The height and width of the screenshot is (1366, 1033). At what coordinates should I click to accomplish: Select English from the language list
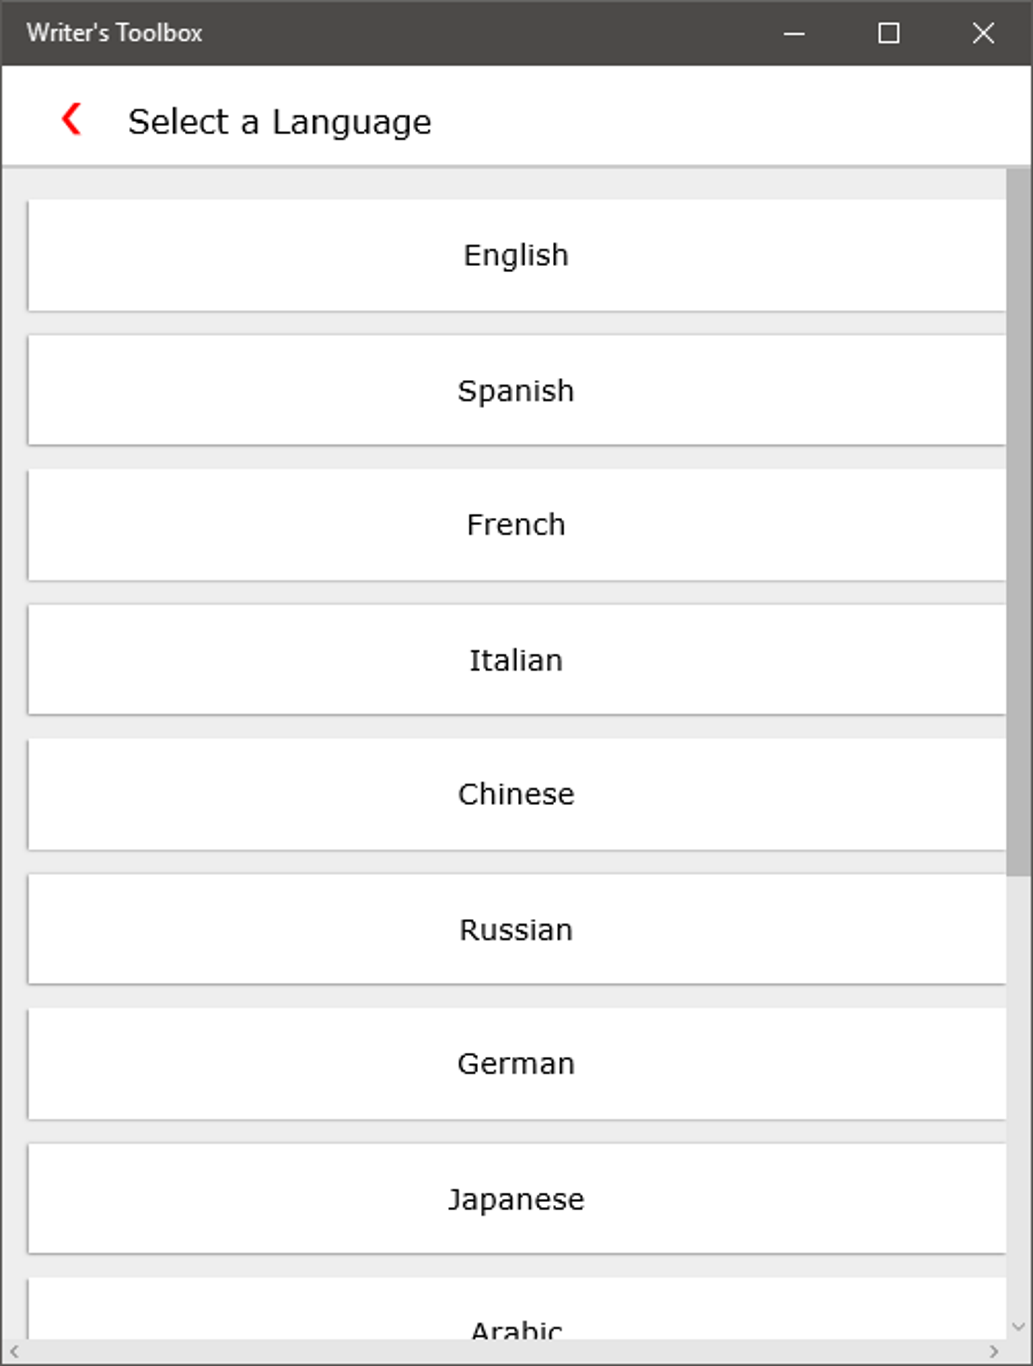(516, 255)
